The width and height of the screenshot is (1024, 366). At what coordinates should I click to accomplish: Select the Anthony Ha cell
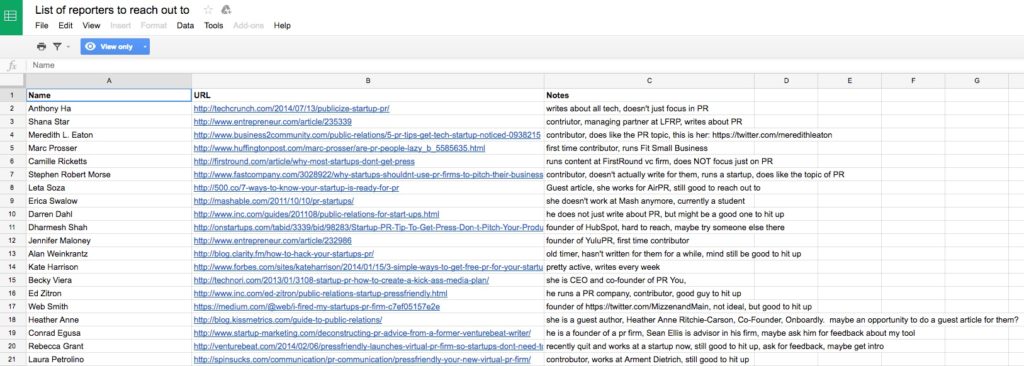pyautogui.click(x=108, y=108)
